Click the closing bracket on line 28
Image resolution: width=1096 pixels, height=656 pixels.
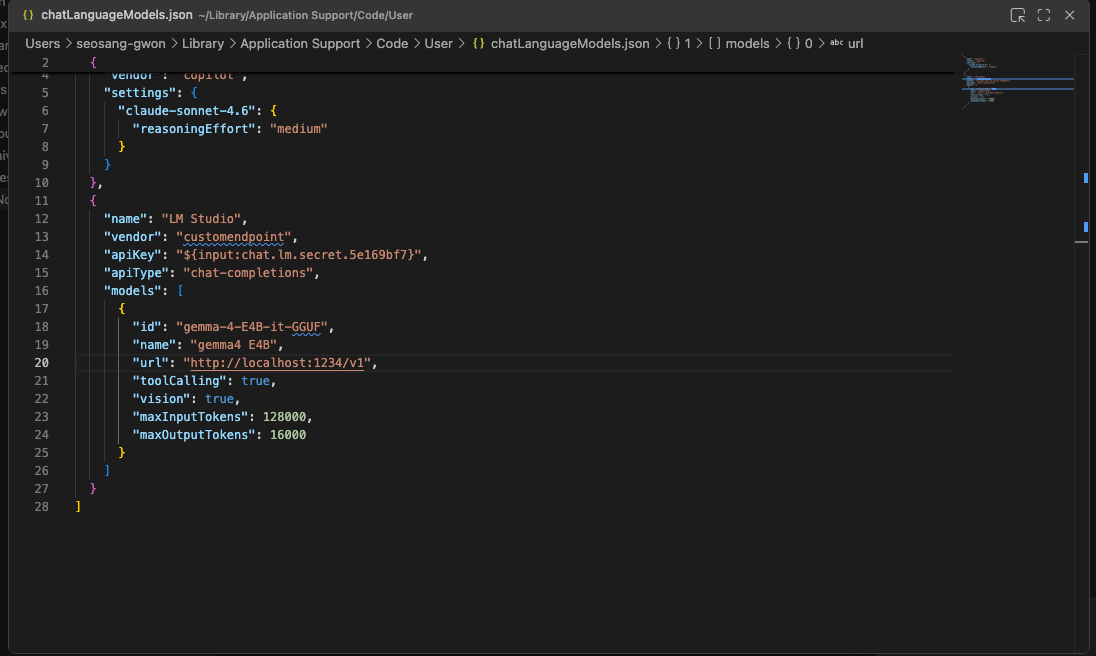[78, 506]
